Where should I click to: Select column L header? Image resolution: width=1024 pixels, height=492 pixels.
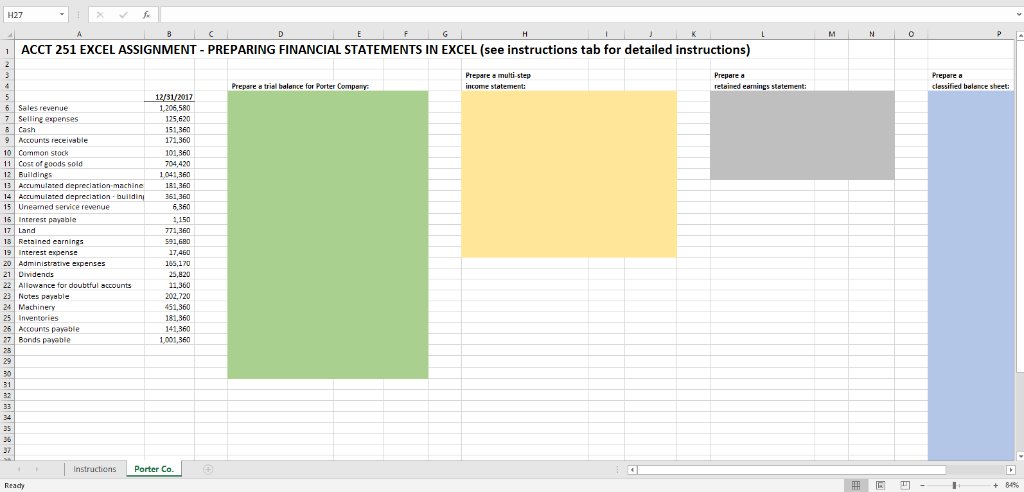[x=761, y=35]
